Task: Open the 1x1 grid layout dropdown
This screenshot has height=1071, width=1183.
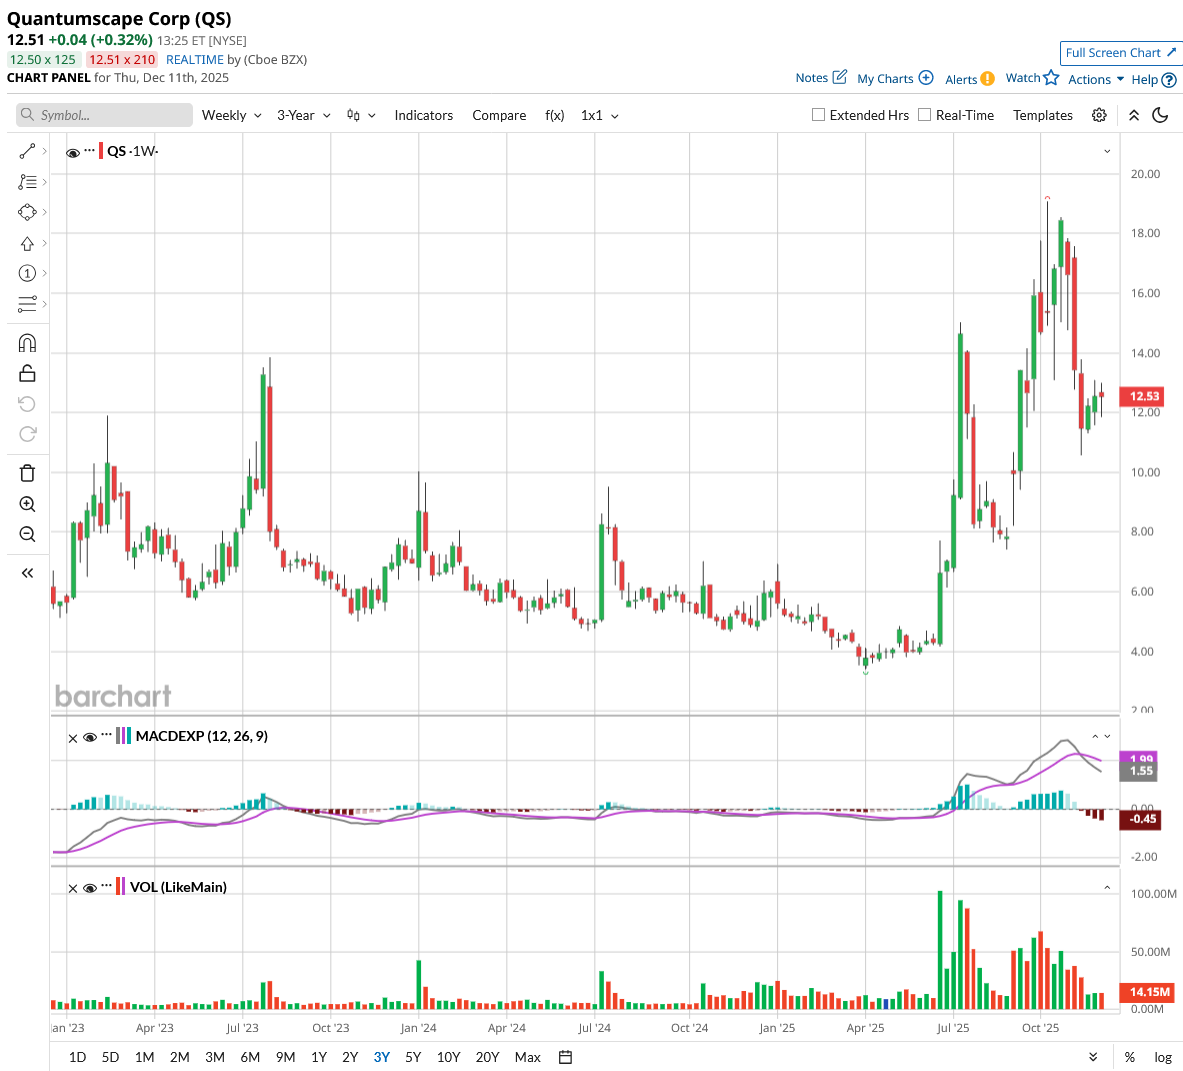Action: pyautogui.click(x=600, y=115)
